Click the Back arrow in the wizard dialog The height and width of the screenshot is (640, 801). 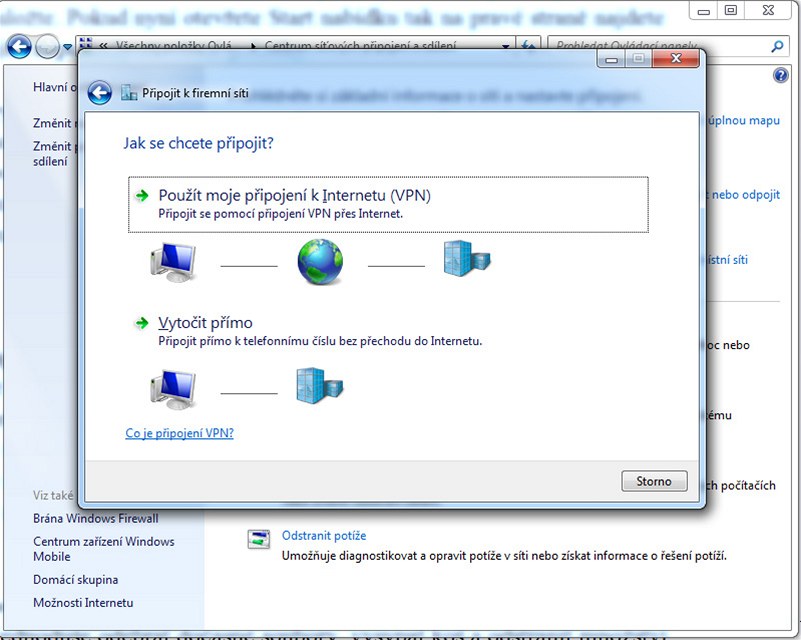pos(98,93)
